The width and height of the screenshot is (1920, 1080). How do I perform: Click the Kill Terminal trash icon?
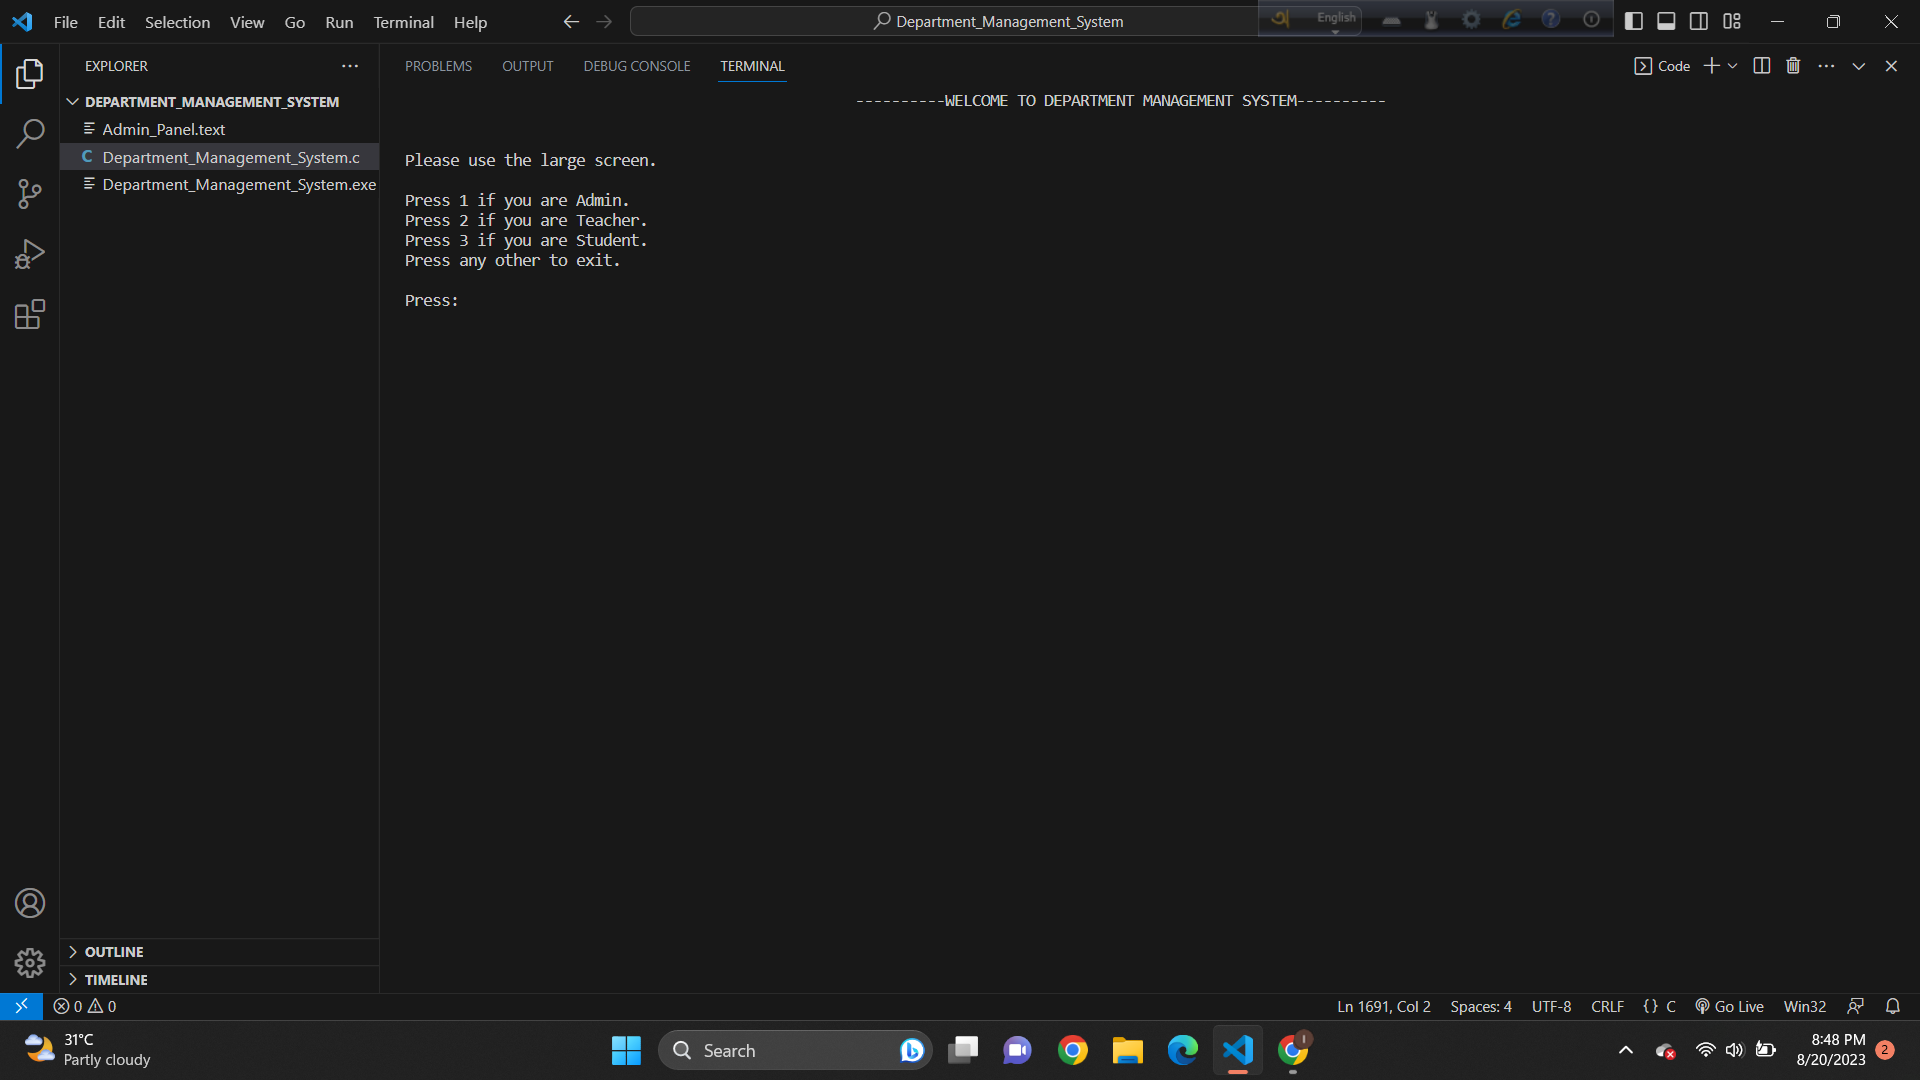click(1792, 65)
